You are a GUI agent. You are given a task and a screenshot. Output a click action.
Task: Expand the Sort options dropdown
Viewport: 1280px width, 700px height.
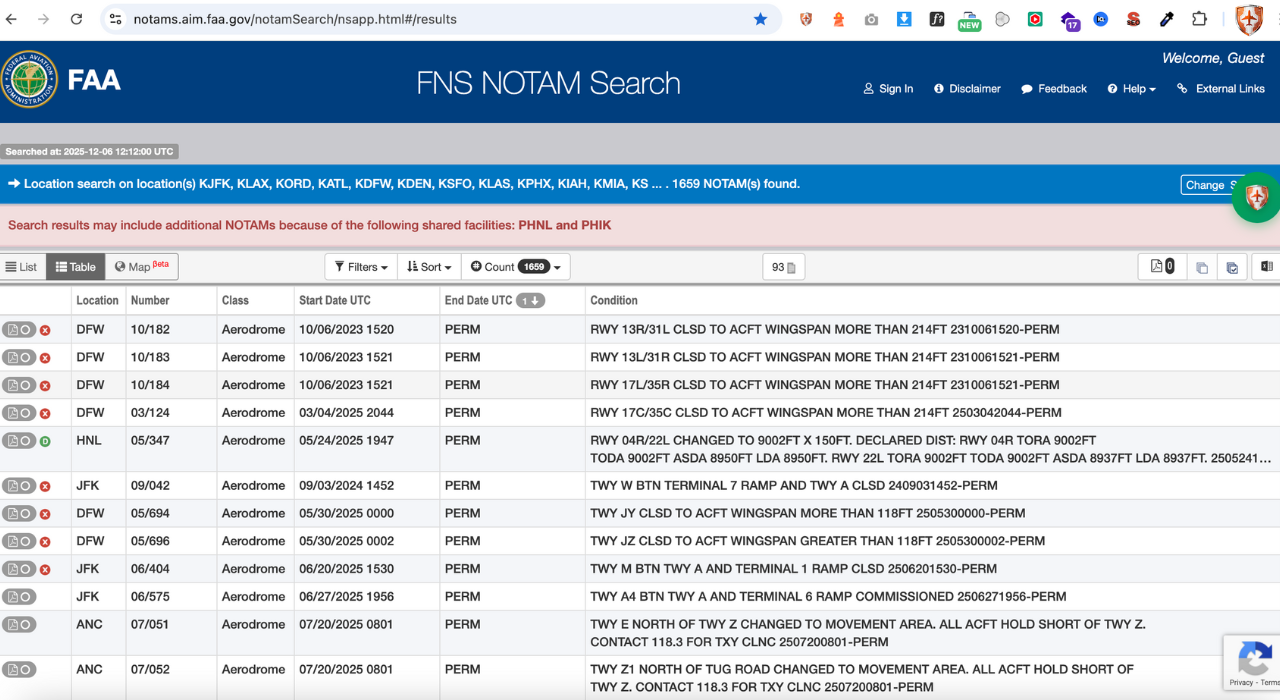click(x=428, y=266)
